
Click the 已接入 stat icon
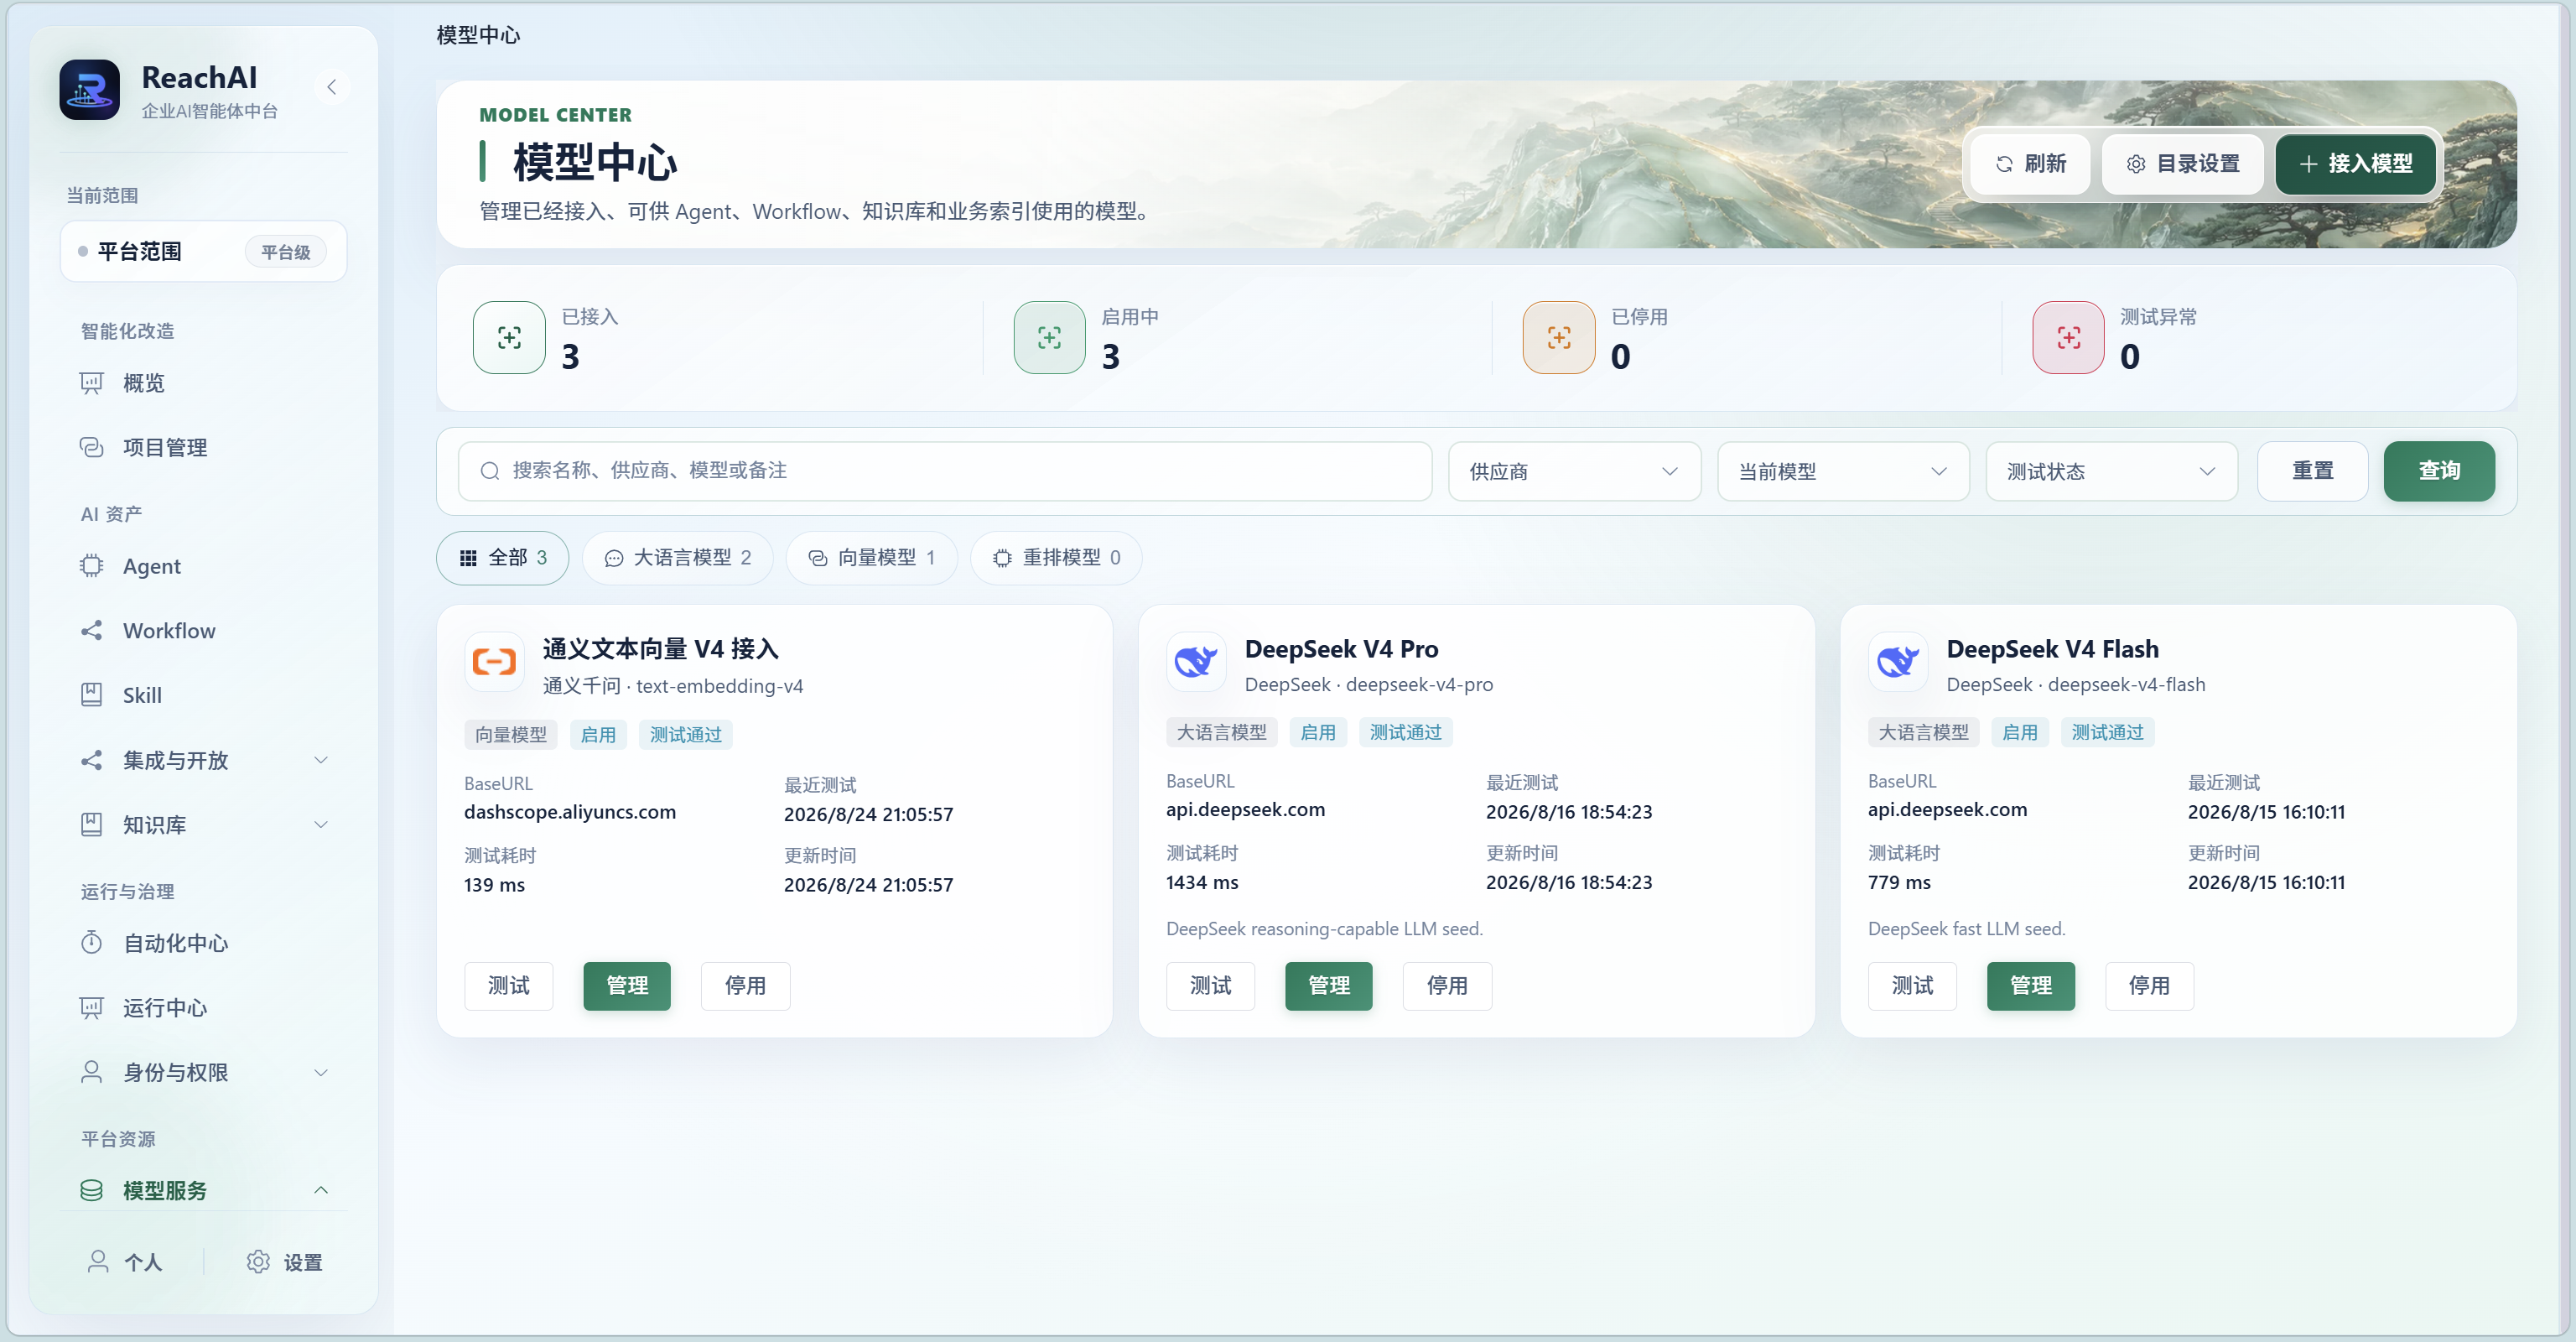[x=509, y=338]
